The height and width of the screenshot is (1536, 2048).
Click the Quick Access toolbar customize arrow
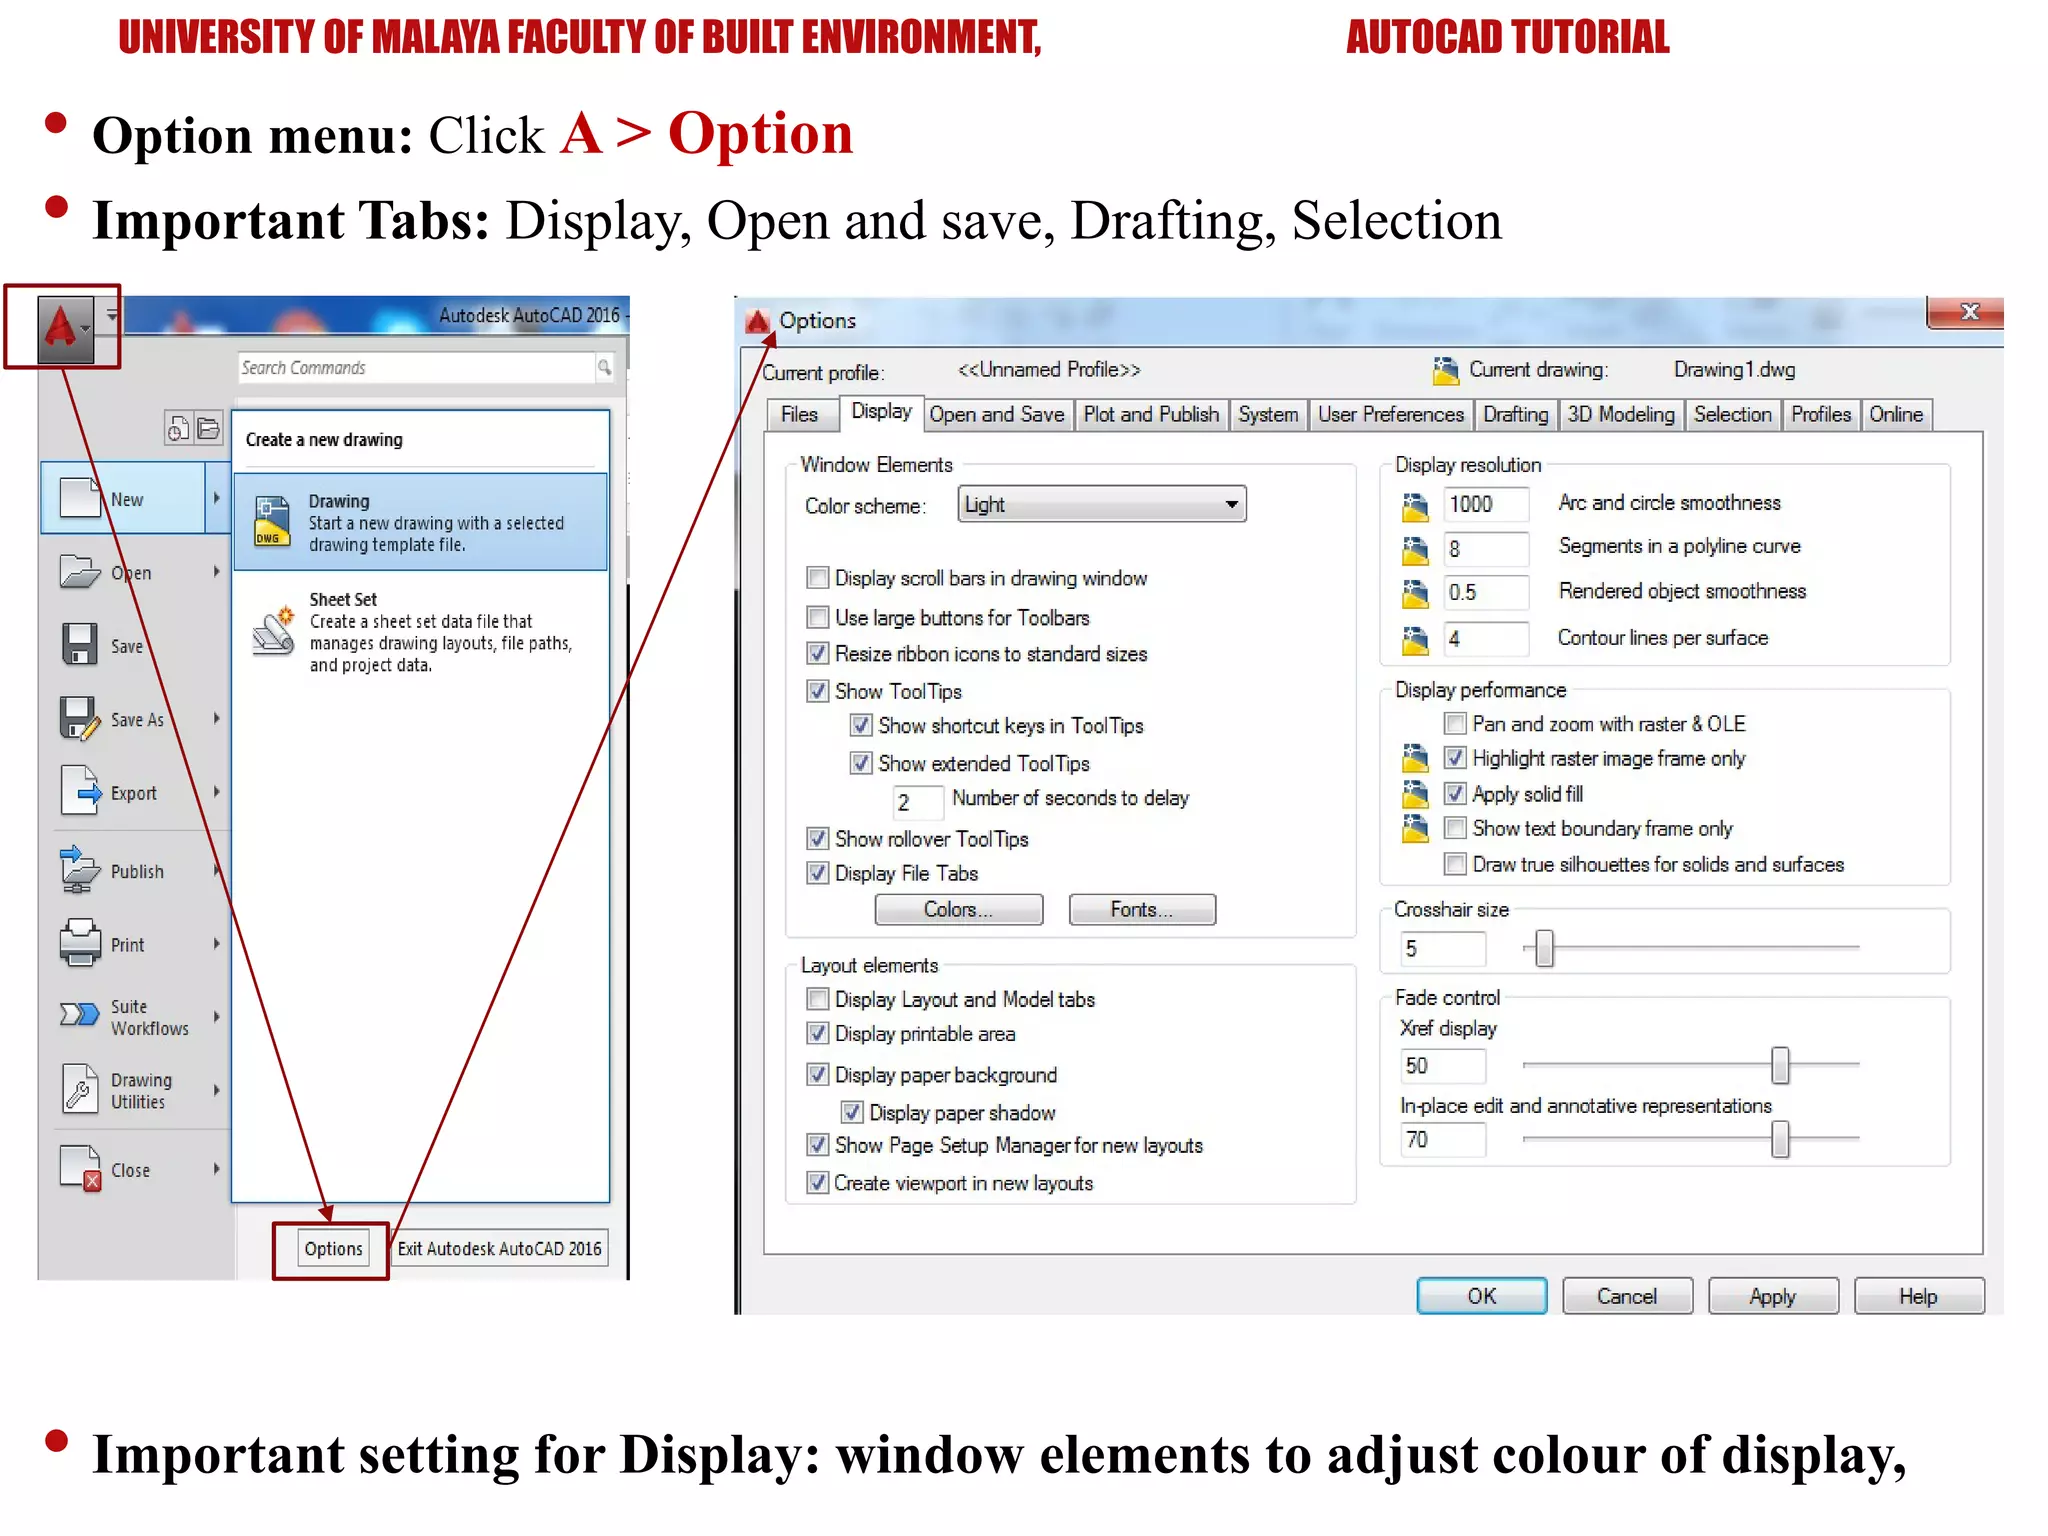click(112, 314)
